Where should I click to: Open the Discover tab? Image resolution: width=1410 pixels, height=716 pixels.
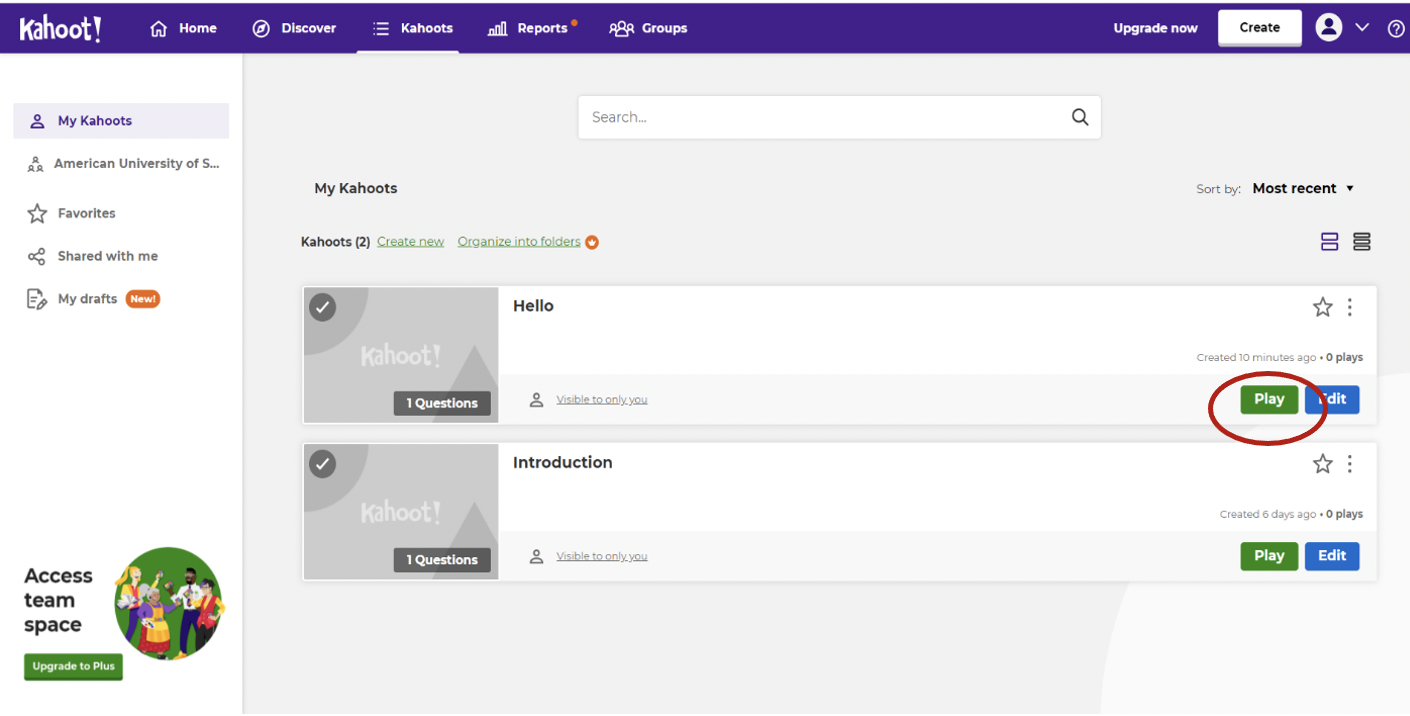(294, 28)
